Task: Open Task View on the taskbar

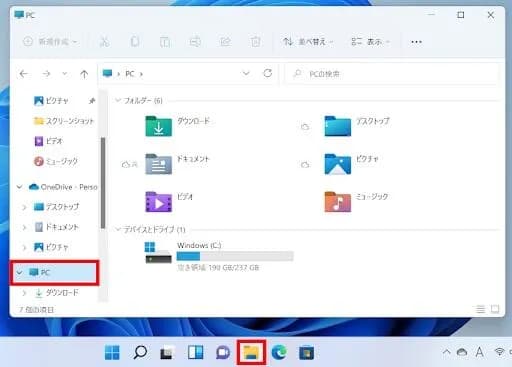Action: click(x=167, y=353)
